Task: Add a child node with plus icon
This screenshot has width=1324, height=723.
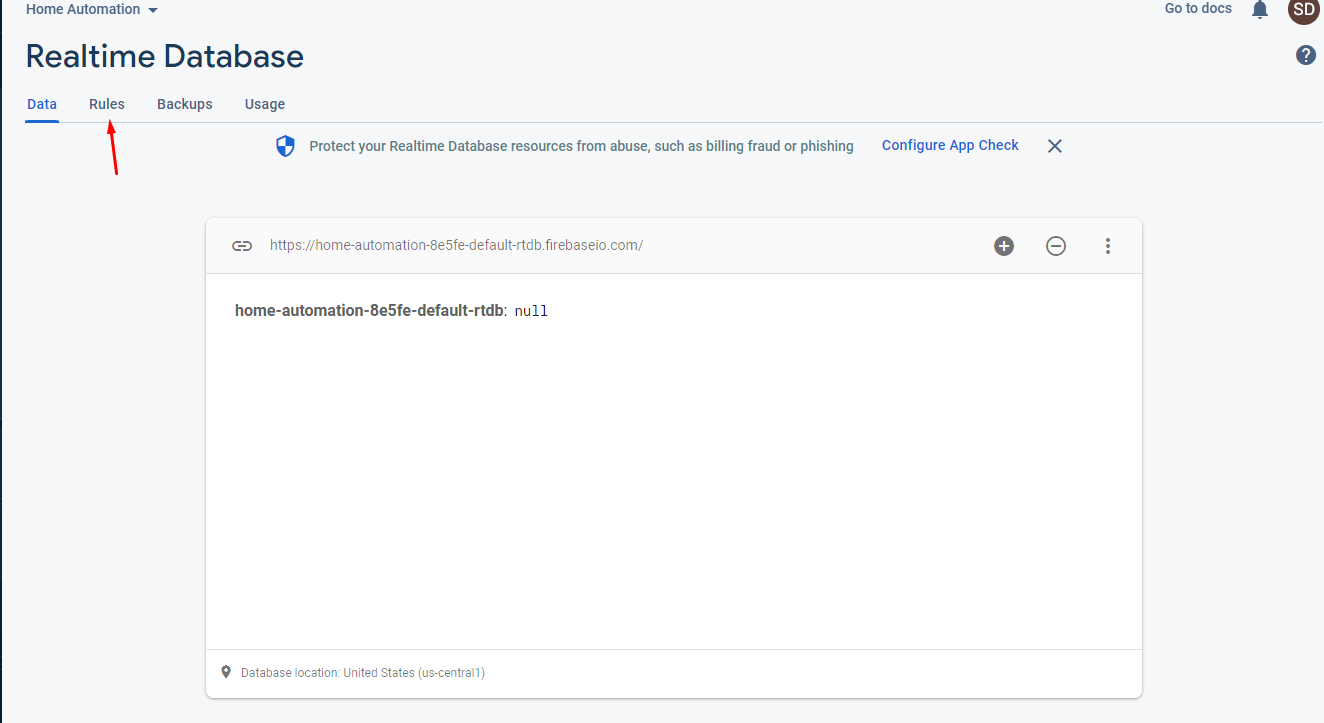Action: pyautogui.click(x=1004, y=246)
